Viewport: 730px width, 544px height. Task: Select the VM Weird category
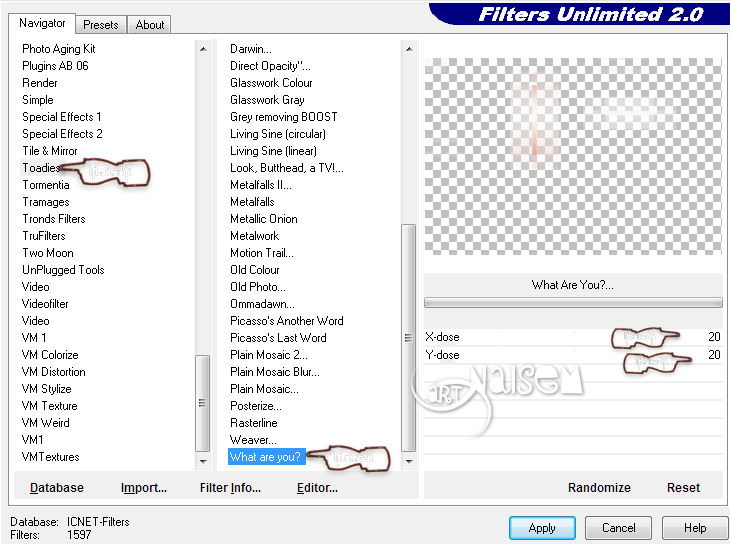click(45, 423)
